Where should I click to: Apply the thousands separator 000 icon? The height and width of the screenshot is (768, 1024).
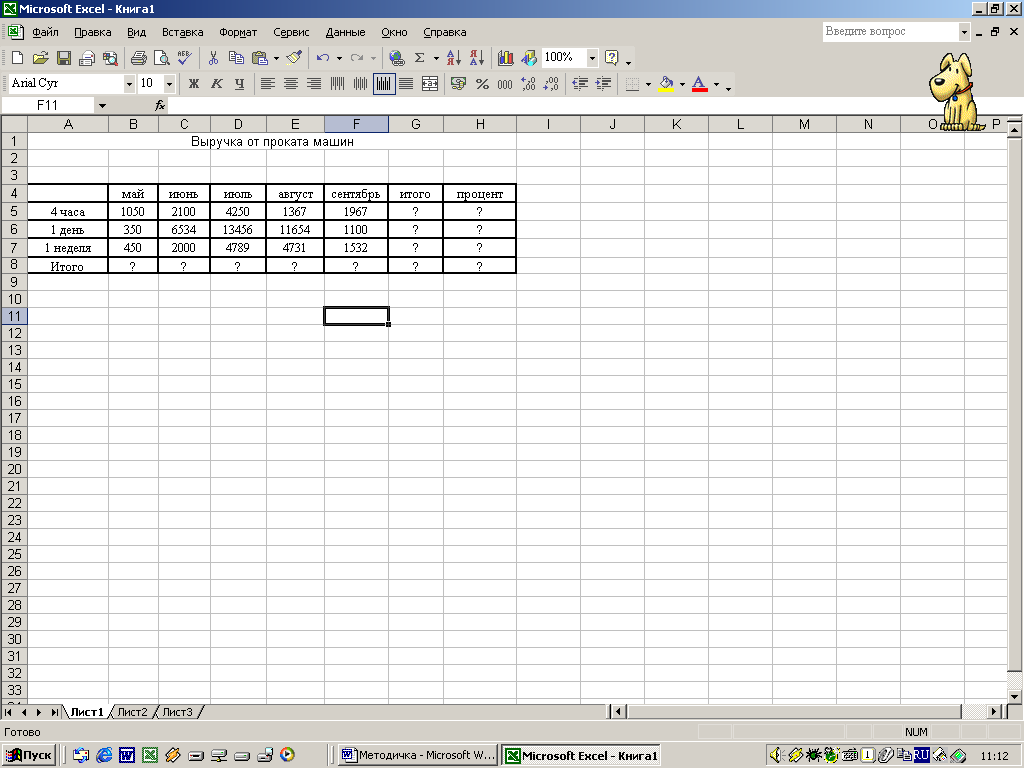coord(505,84)
